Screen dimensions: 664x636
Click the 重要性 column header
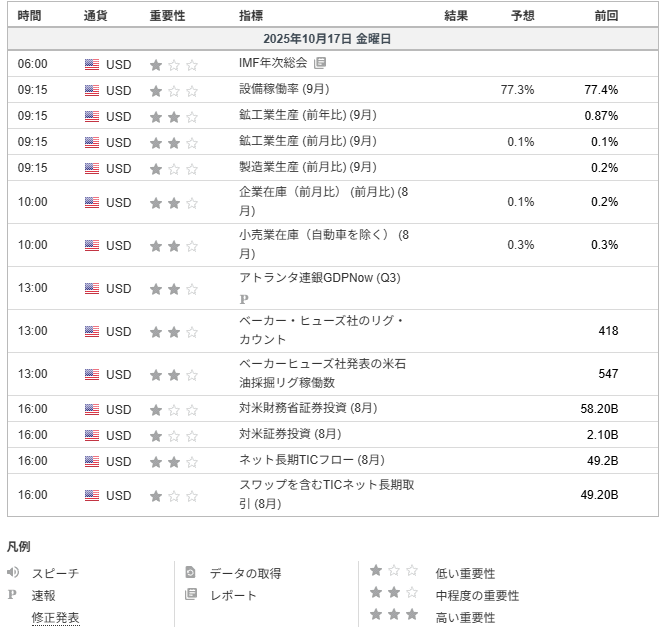coord(167,16)
